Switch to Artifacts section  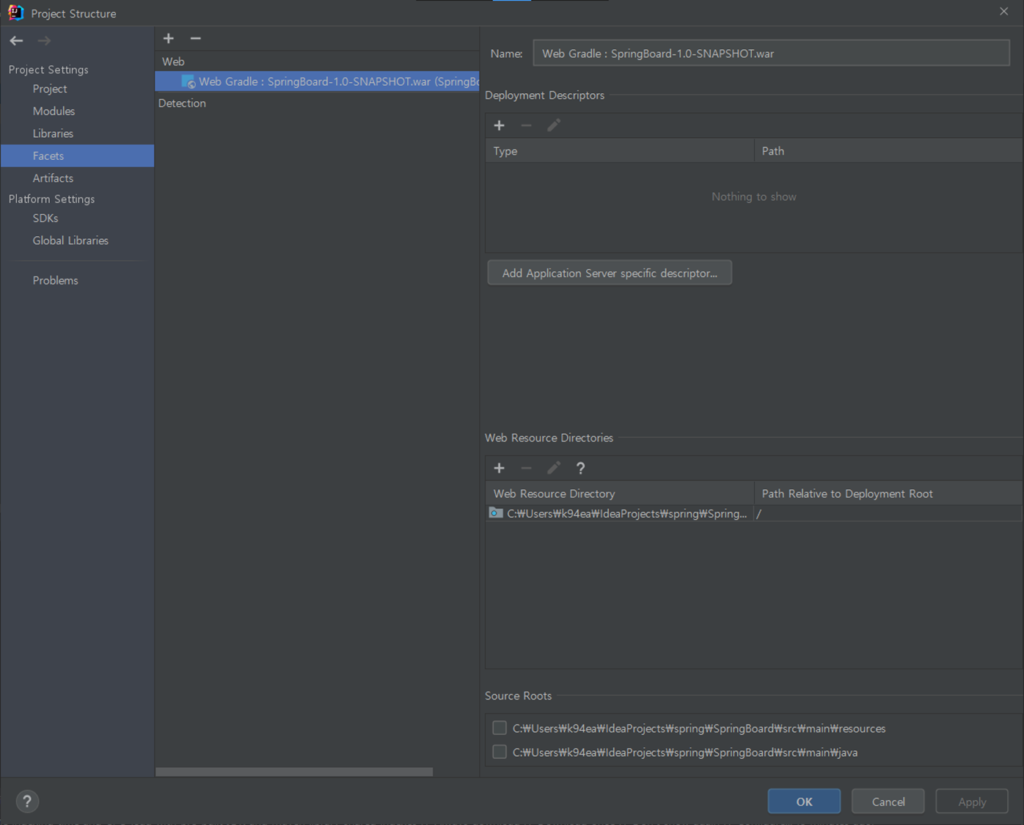53,178
